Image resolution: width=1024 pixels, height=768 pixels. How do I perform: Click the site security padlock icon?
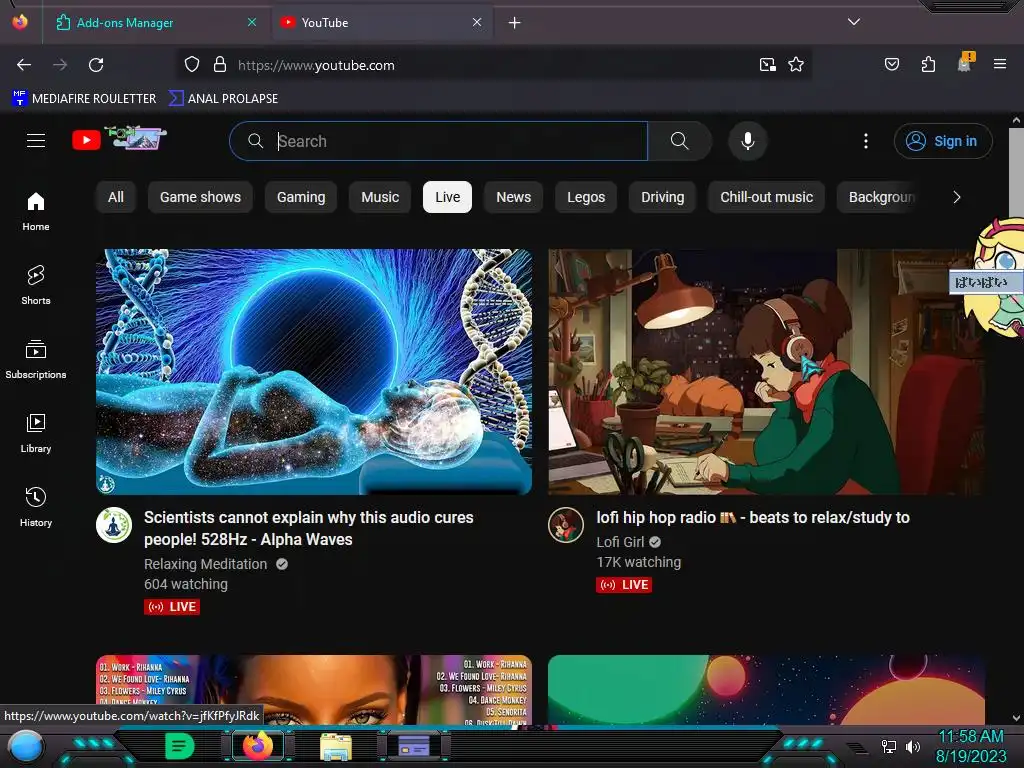pos(220,65)
